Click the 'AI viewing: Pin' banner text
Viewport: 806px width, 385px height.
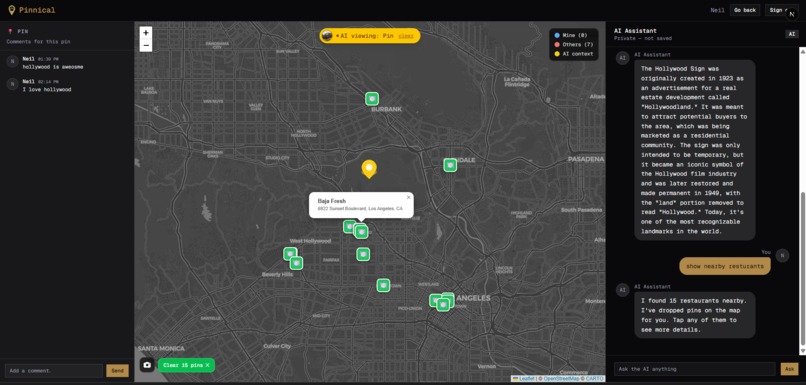pyautogui.click(x=367, y=36)
